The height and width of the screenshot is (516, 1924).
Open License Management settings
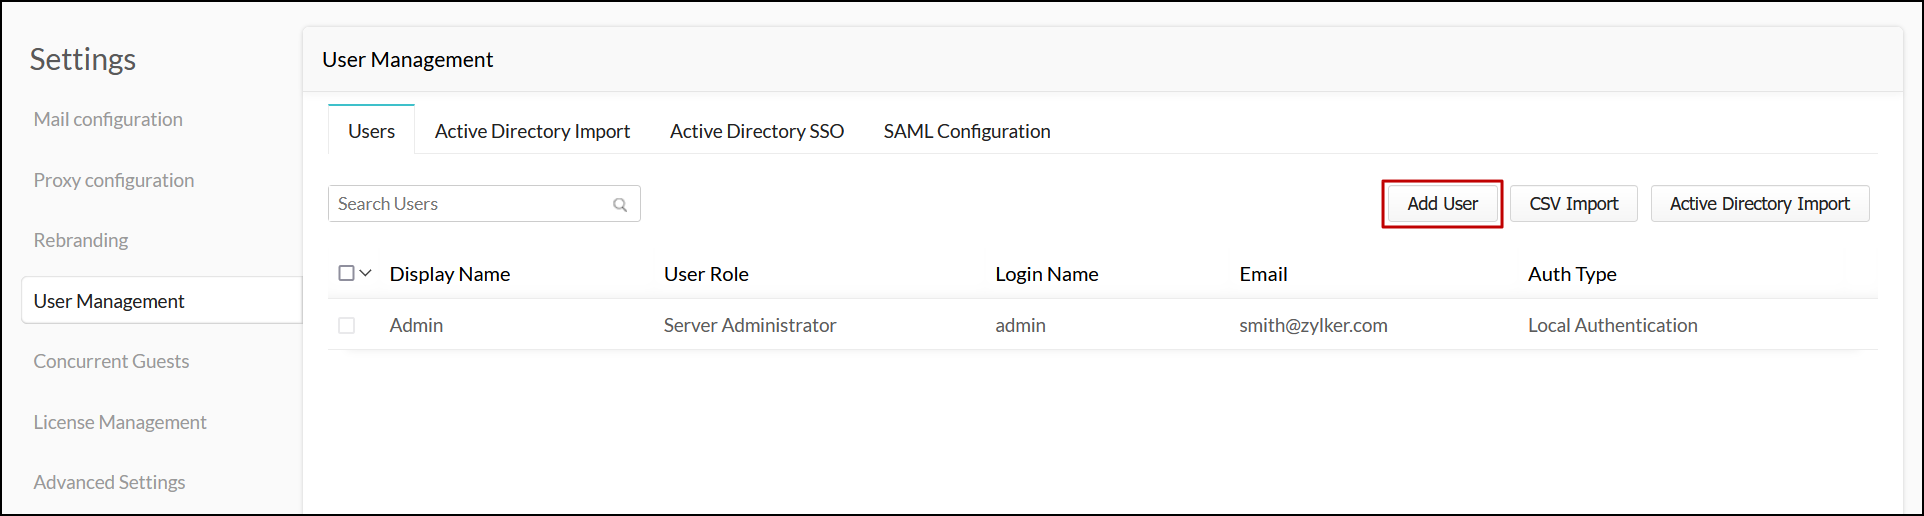pyautogui.click(x=120, y=422)
